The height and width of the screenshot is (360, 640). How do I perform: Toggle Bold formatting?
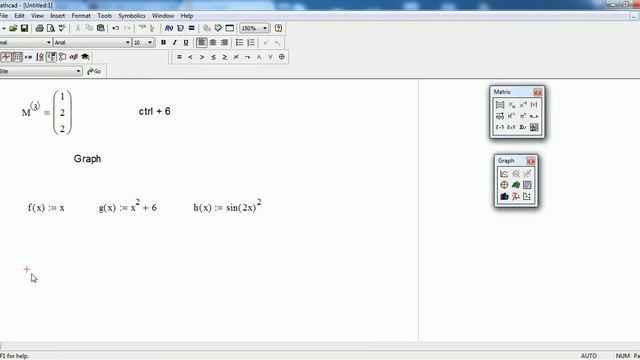point(163,42)
